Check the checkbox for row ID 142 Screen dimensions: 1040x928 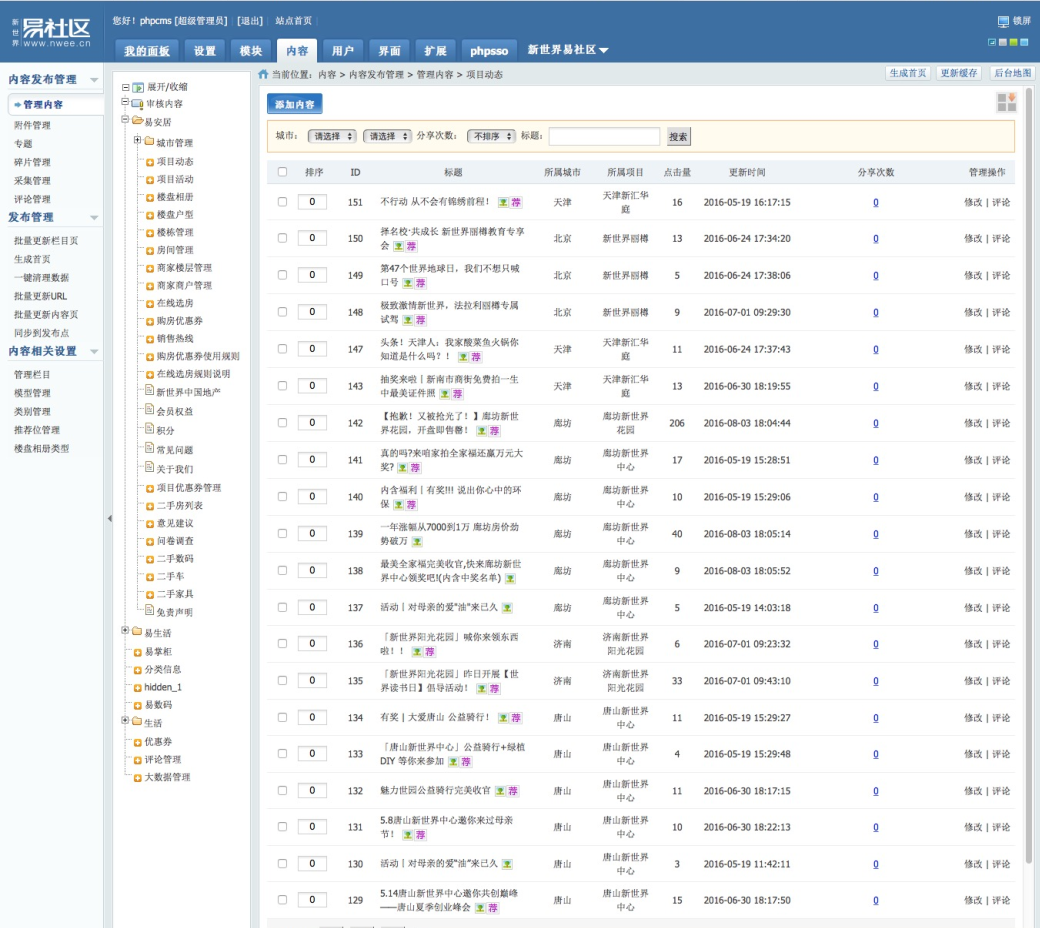point(283,423)
